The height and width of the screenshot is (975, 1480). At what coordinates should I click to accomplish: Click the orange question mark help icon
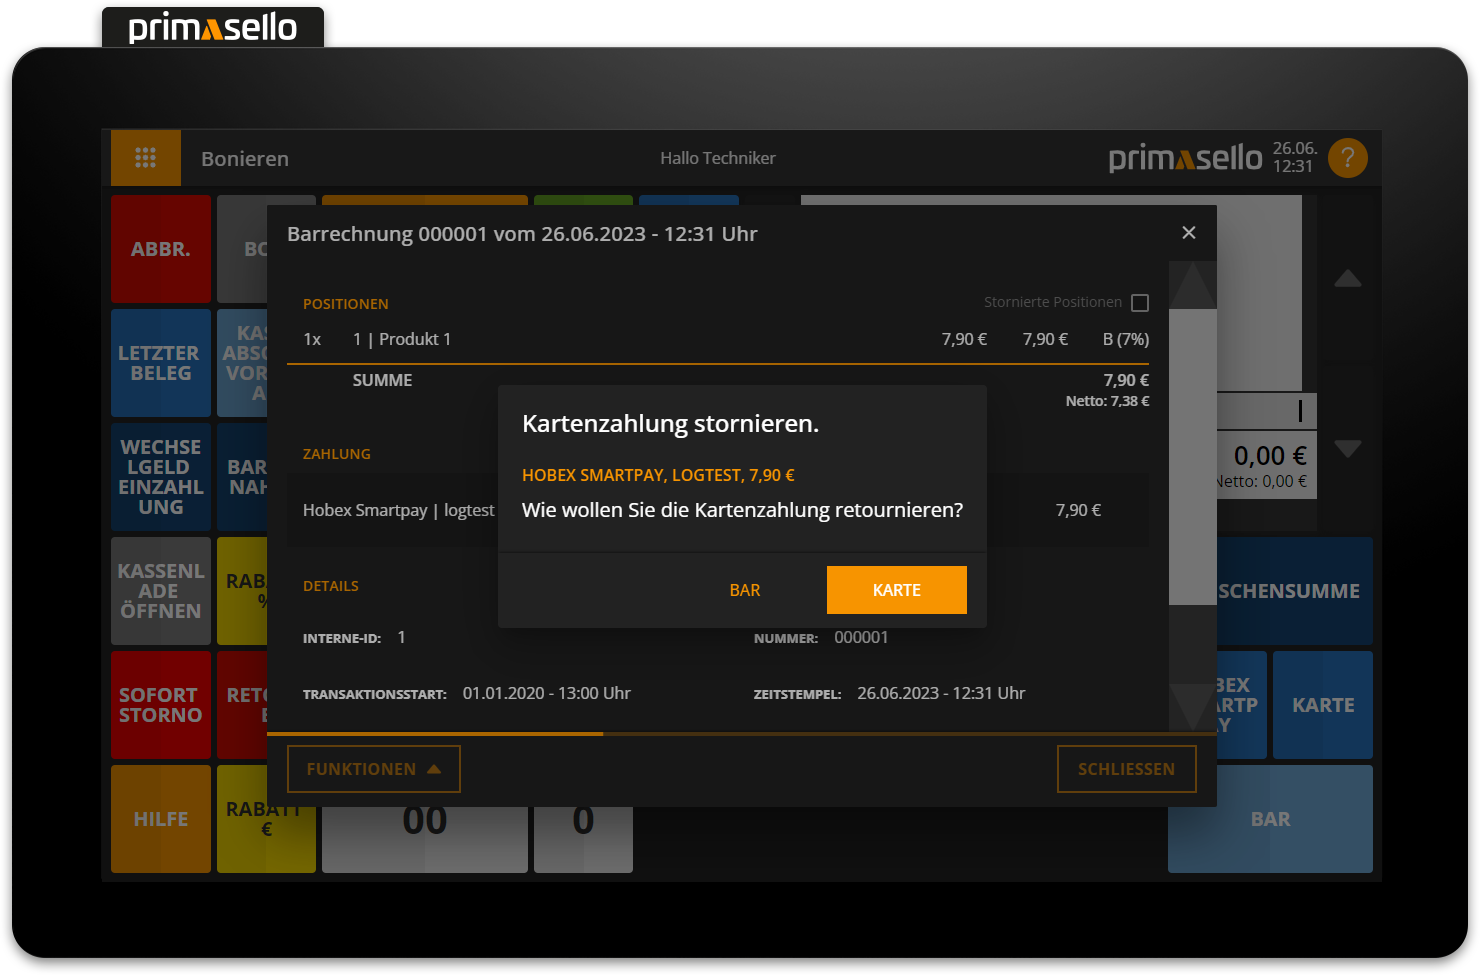[x=1347, y=157]
